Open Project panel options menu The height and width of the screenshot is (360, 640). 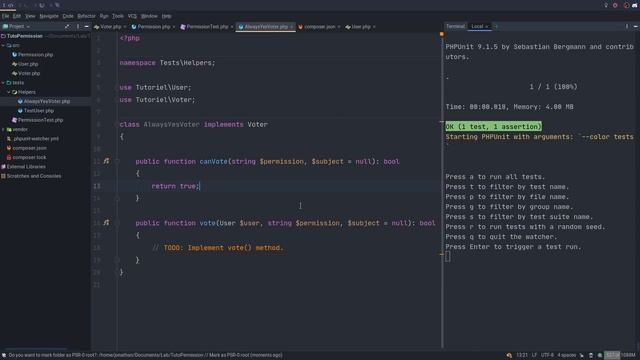78,27
